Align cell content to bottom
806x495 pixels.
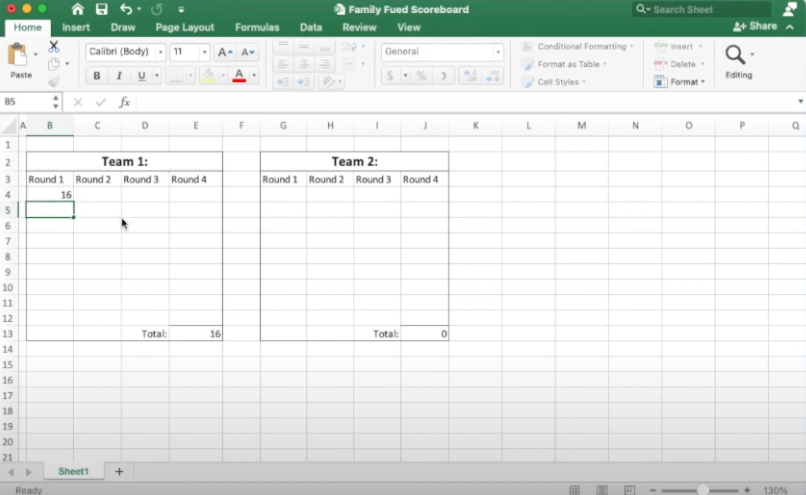point(324,47)
